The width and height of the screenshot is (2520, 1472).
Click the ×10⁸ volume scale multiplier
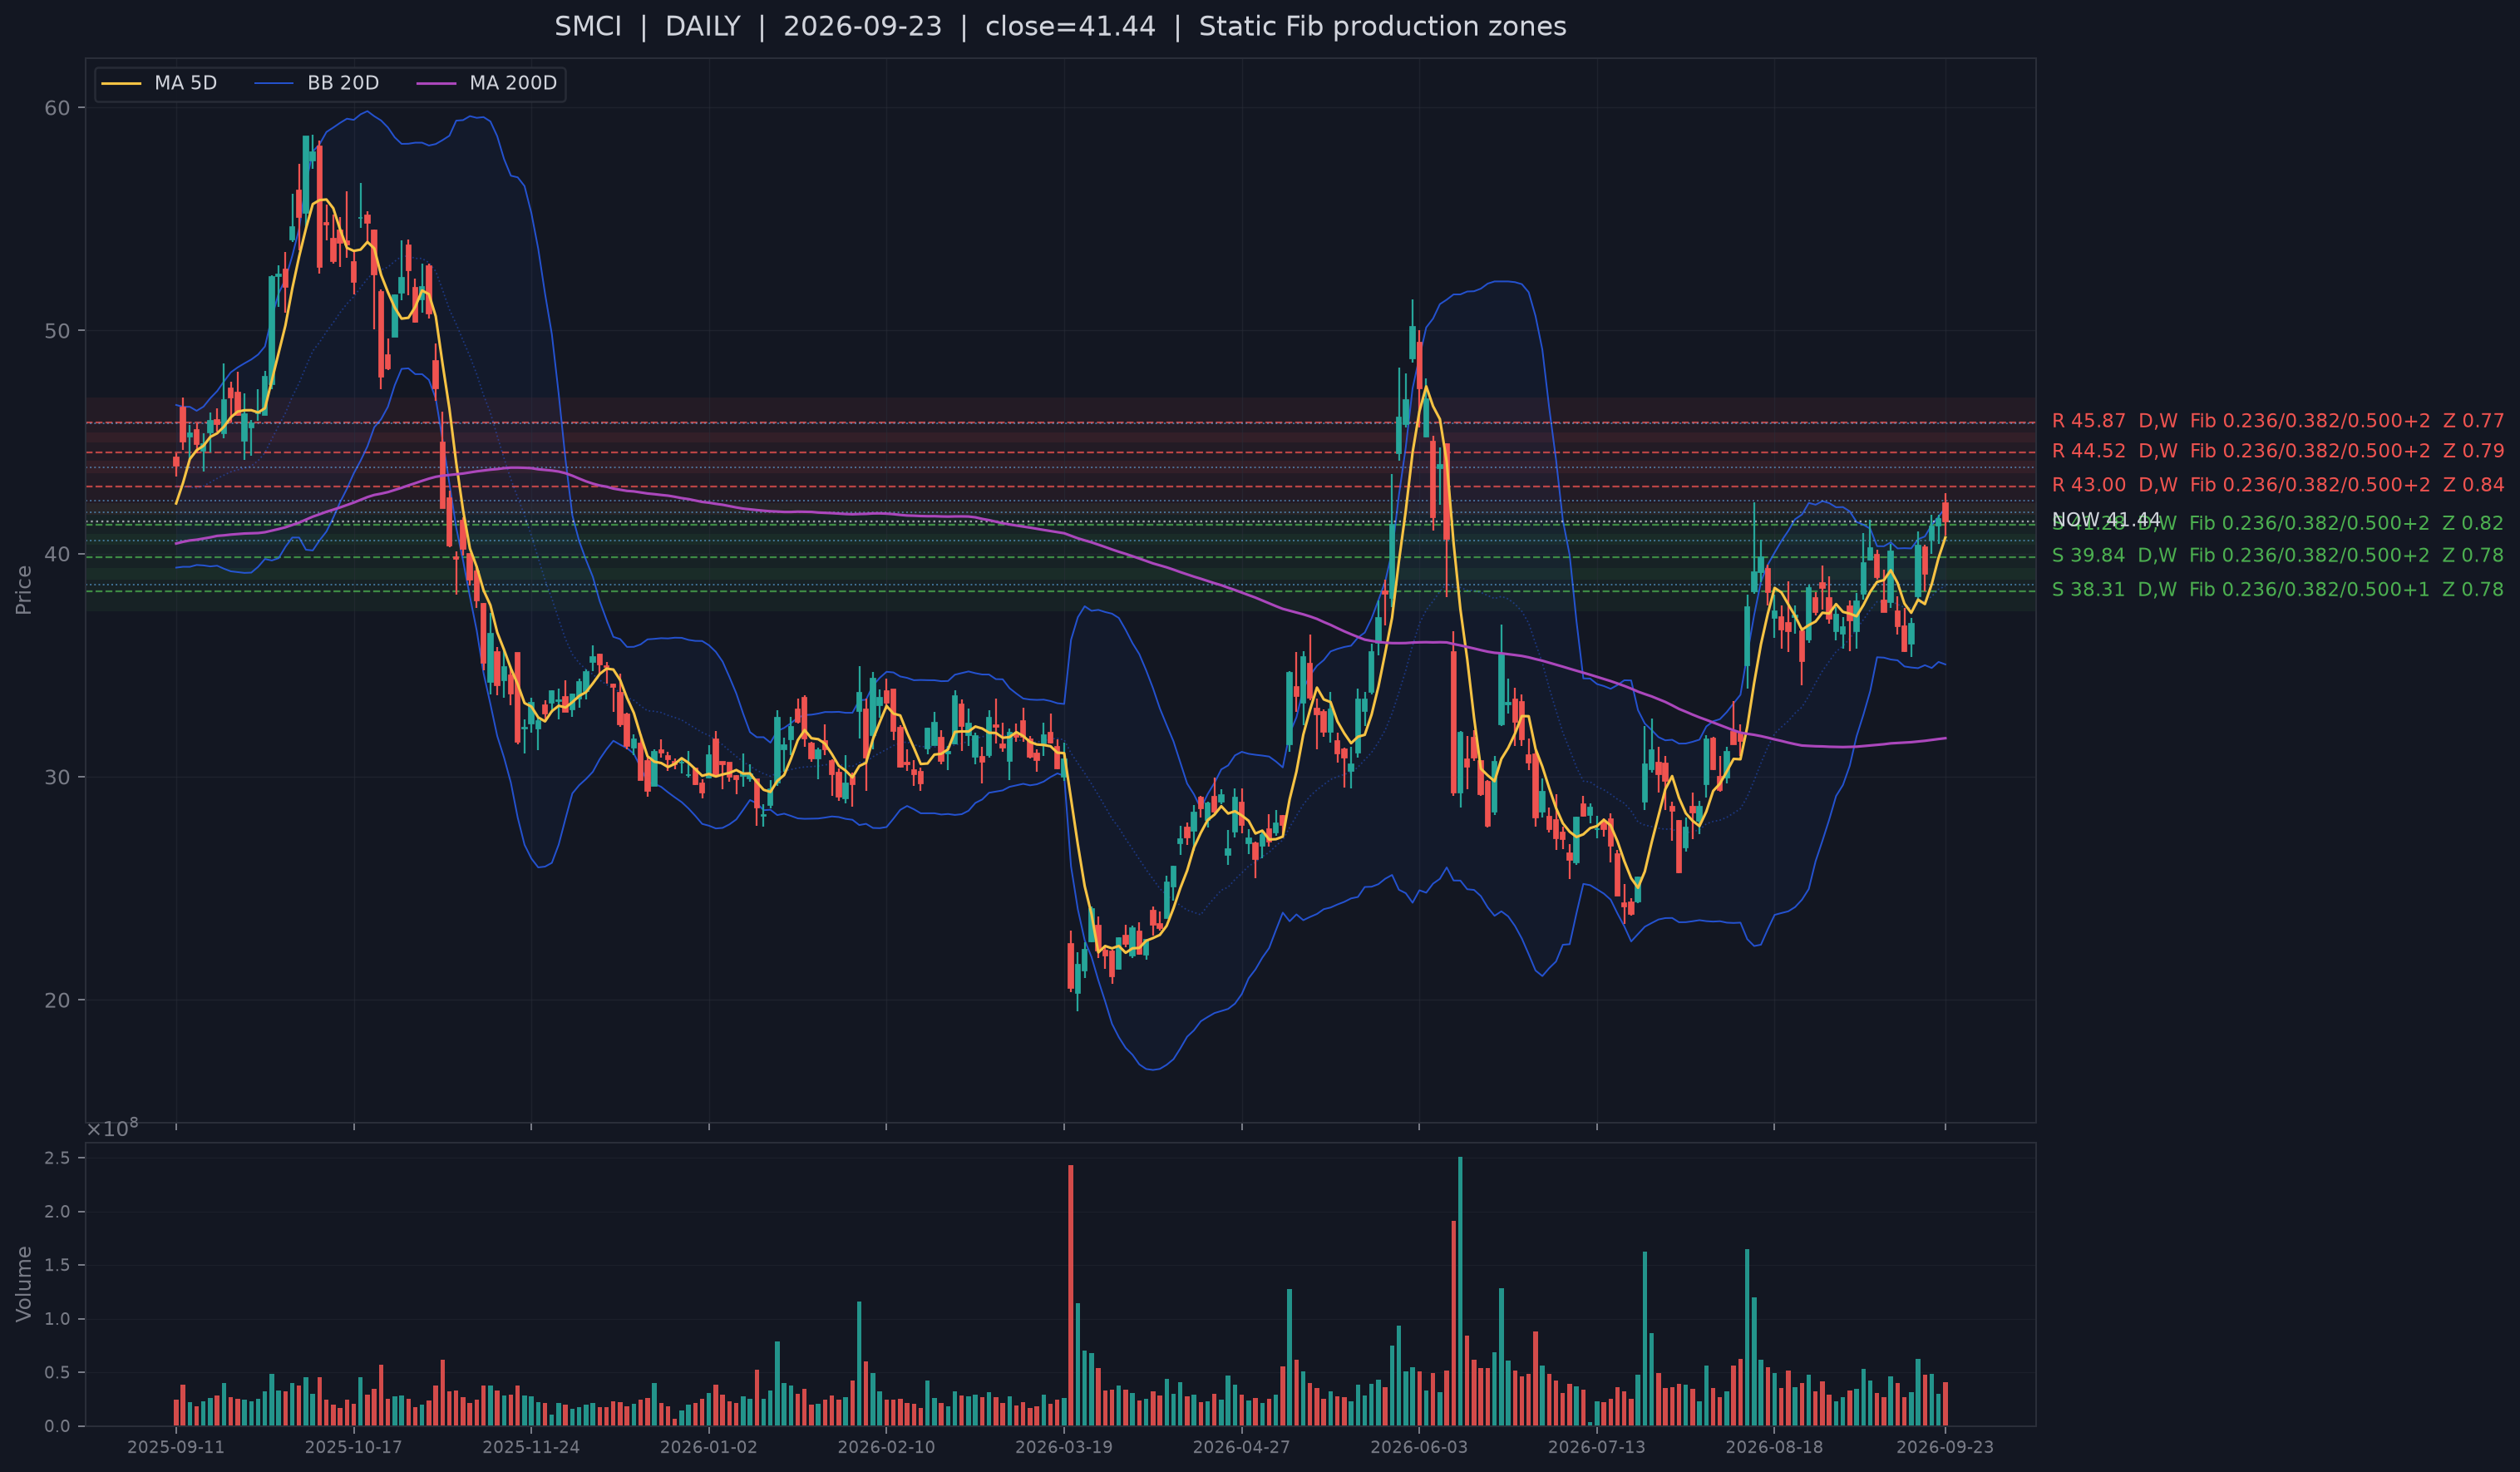[x=112, y=1128]
